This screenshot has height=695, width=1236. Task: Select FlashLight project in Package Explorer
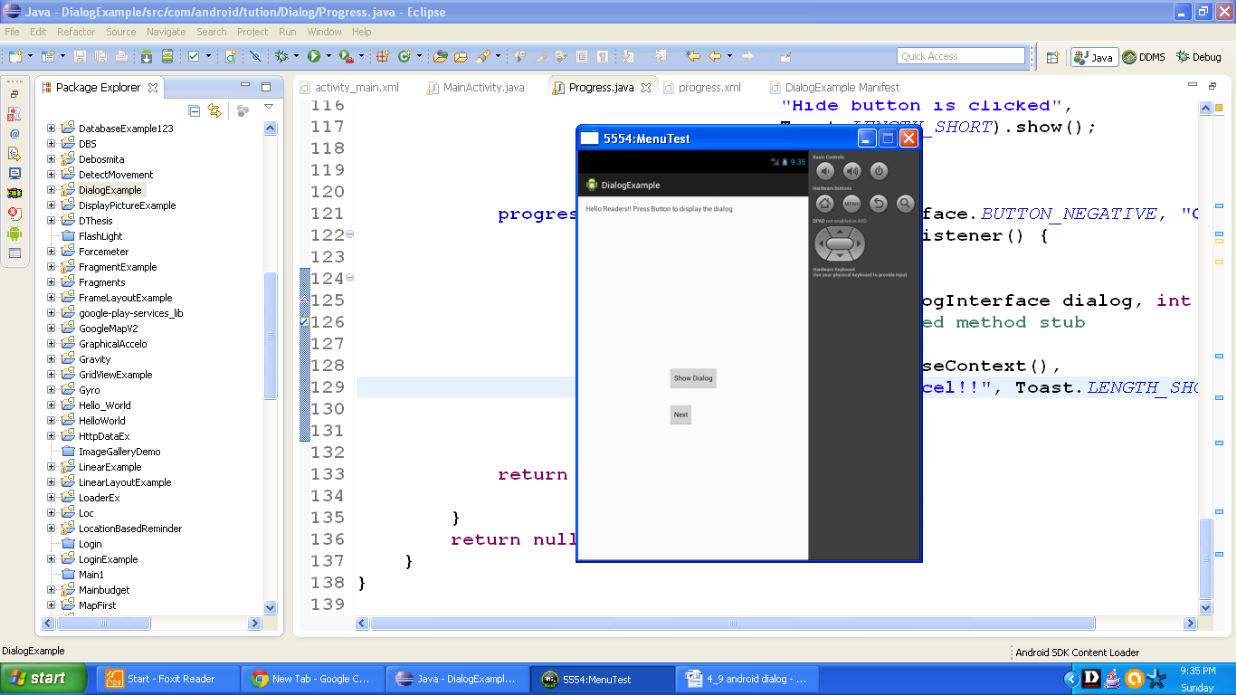point(92,236)
